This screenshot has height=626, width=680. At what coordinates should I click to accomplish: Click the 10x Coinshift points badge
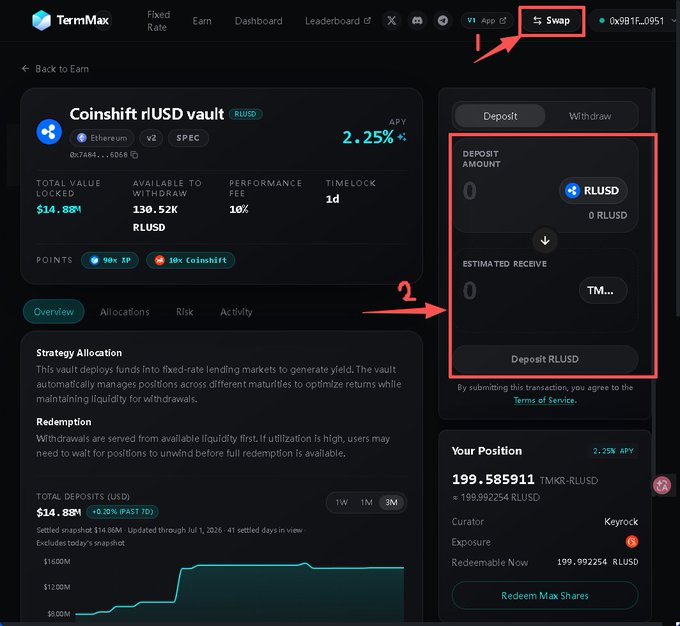191,260
